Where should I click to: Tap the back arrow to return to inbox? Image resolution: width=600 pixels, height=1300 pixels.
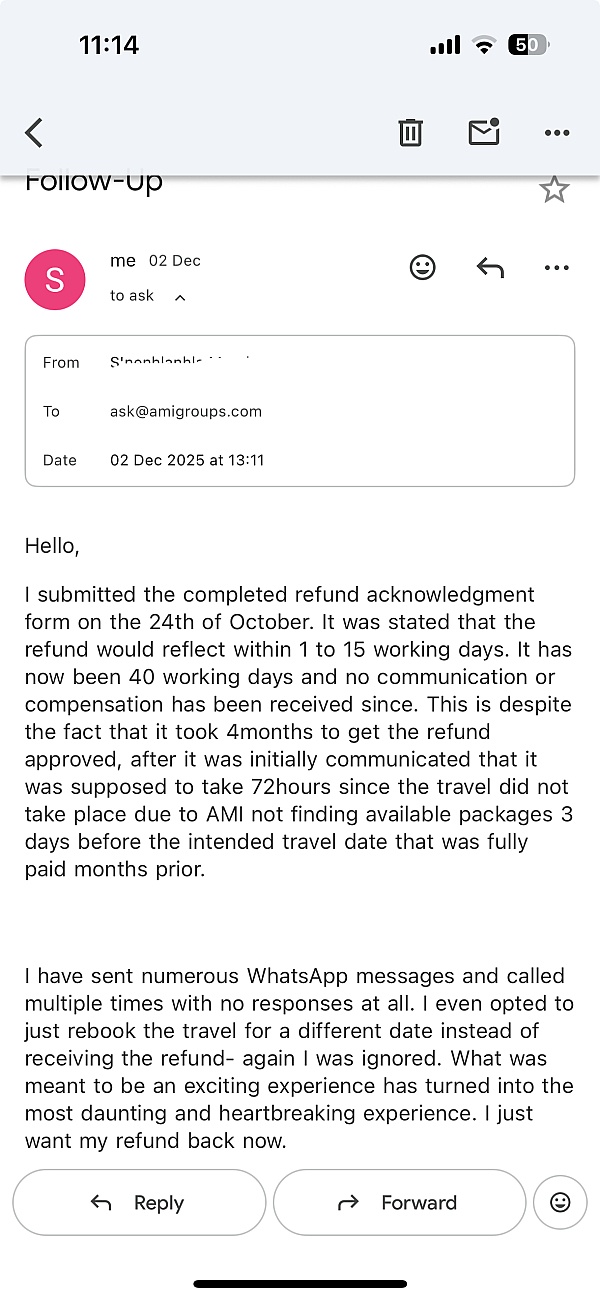(34, 132)
